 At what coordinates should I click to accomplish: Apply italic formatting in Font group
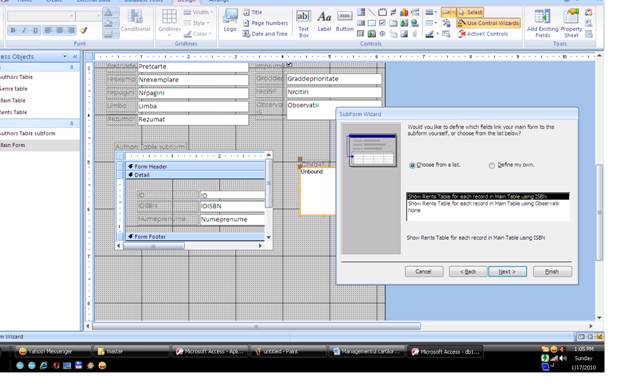coord(24,30)
